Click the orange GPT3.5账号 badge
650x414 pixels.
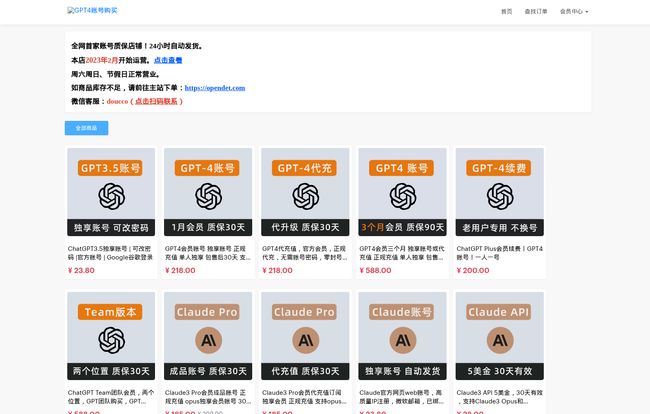click(x=110, y=168)
